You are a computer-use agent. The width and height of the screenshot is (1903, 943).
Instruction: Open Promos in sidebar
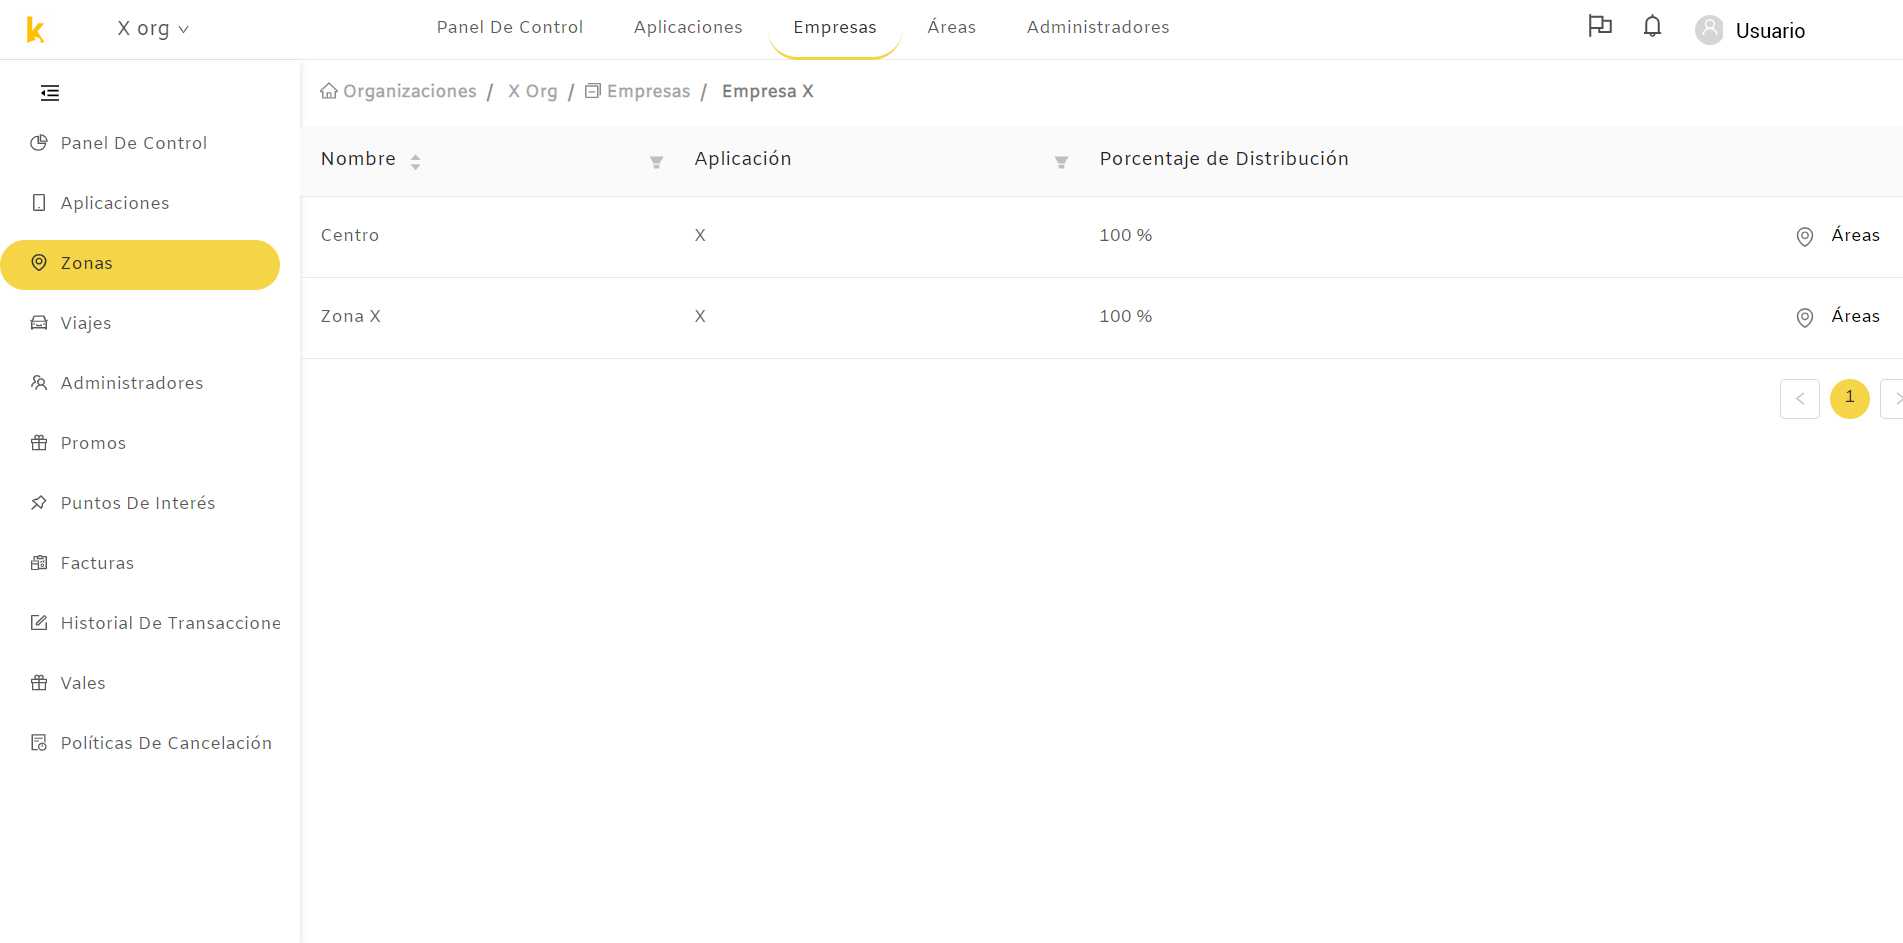point(93,443)
